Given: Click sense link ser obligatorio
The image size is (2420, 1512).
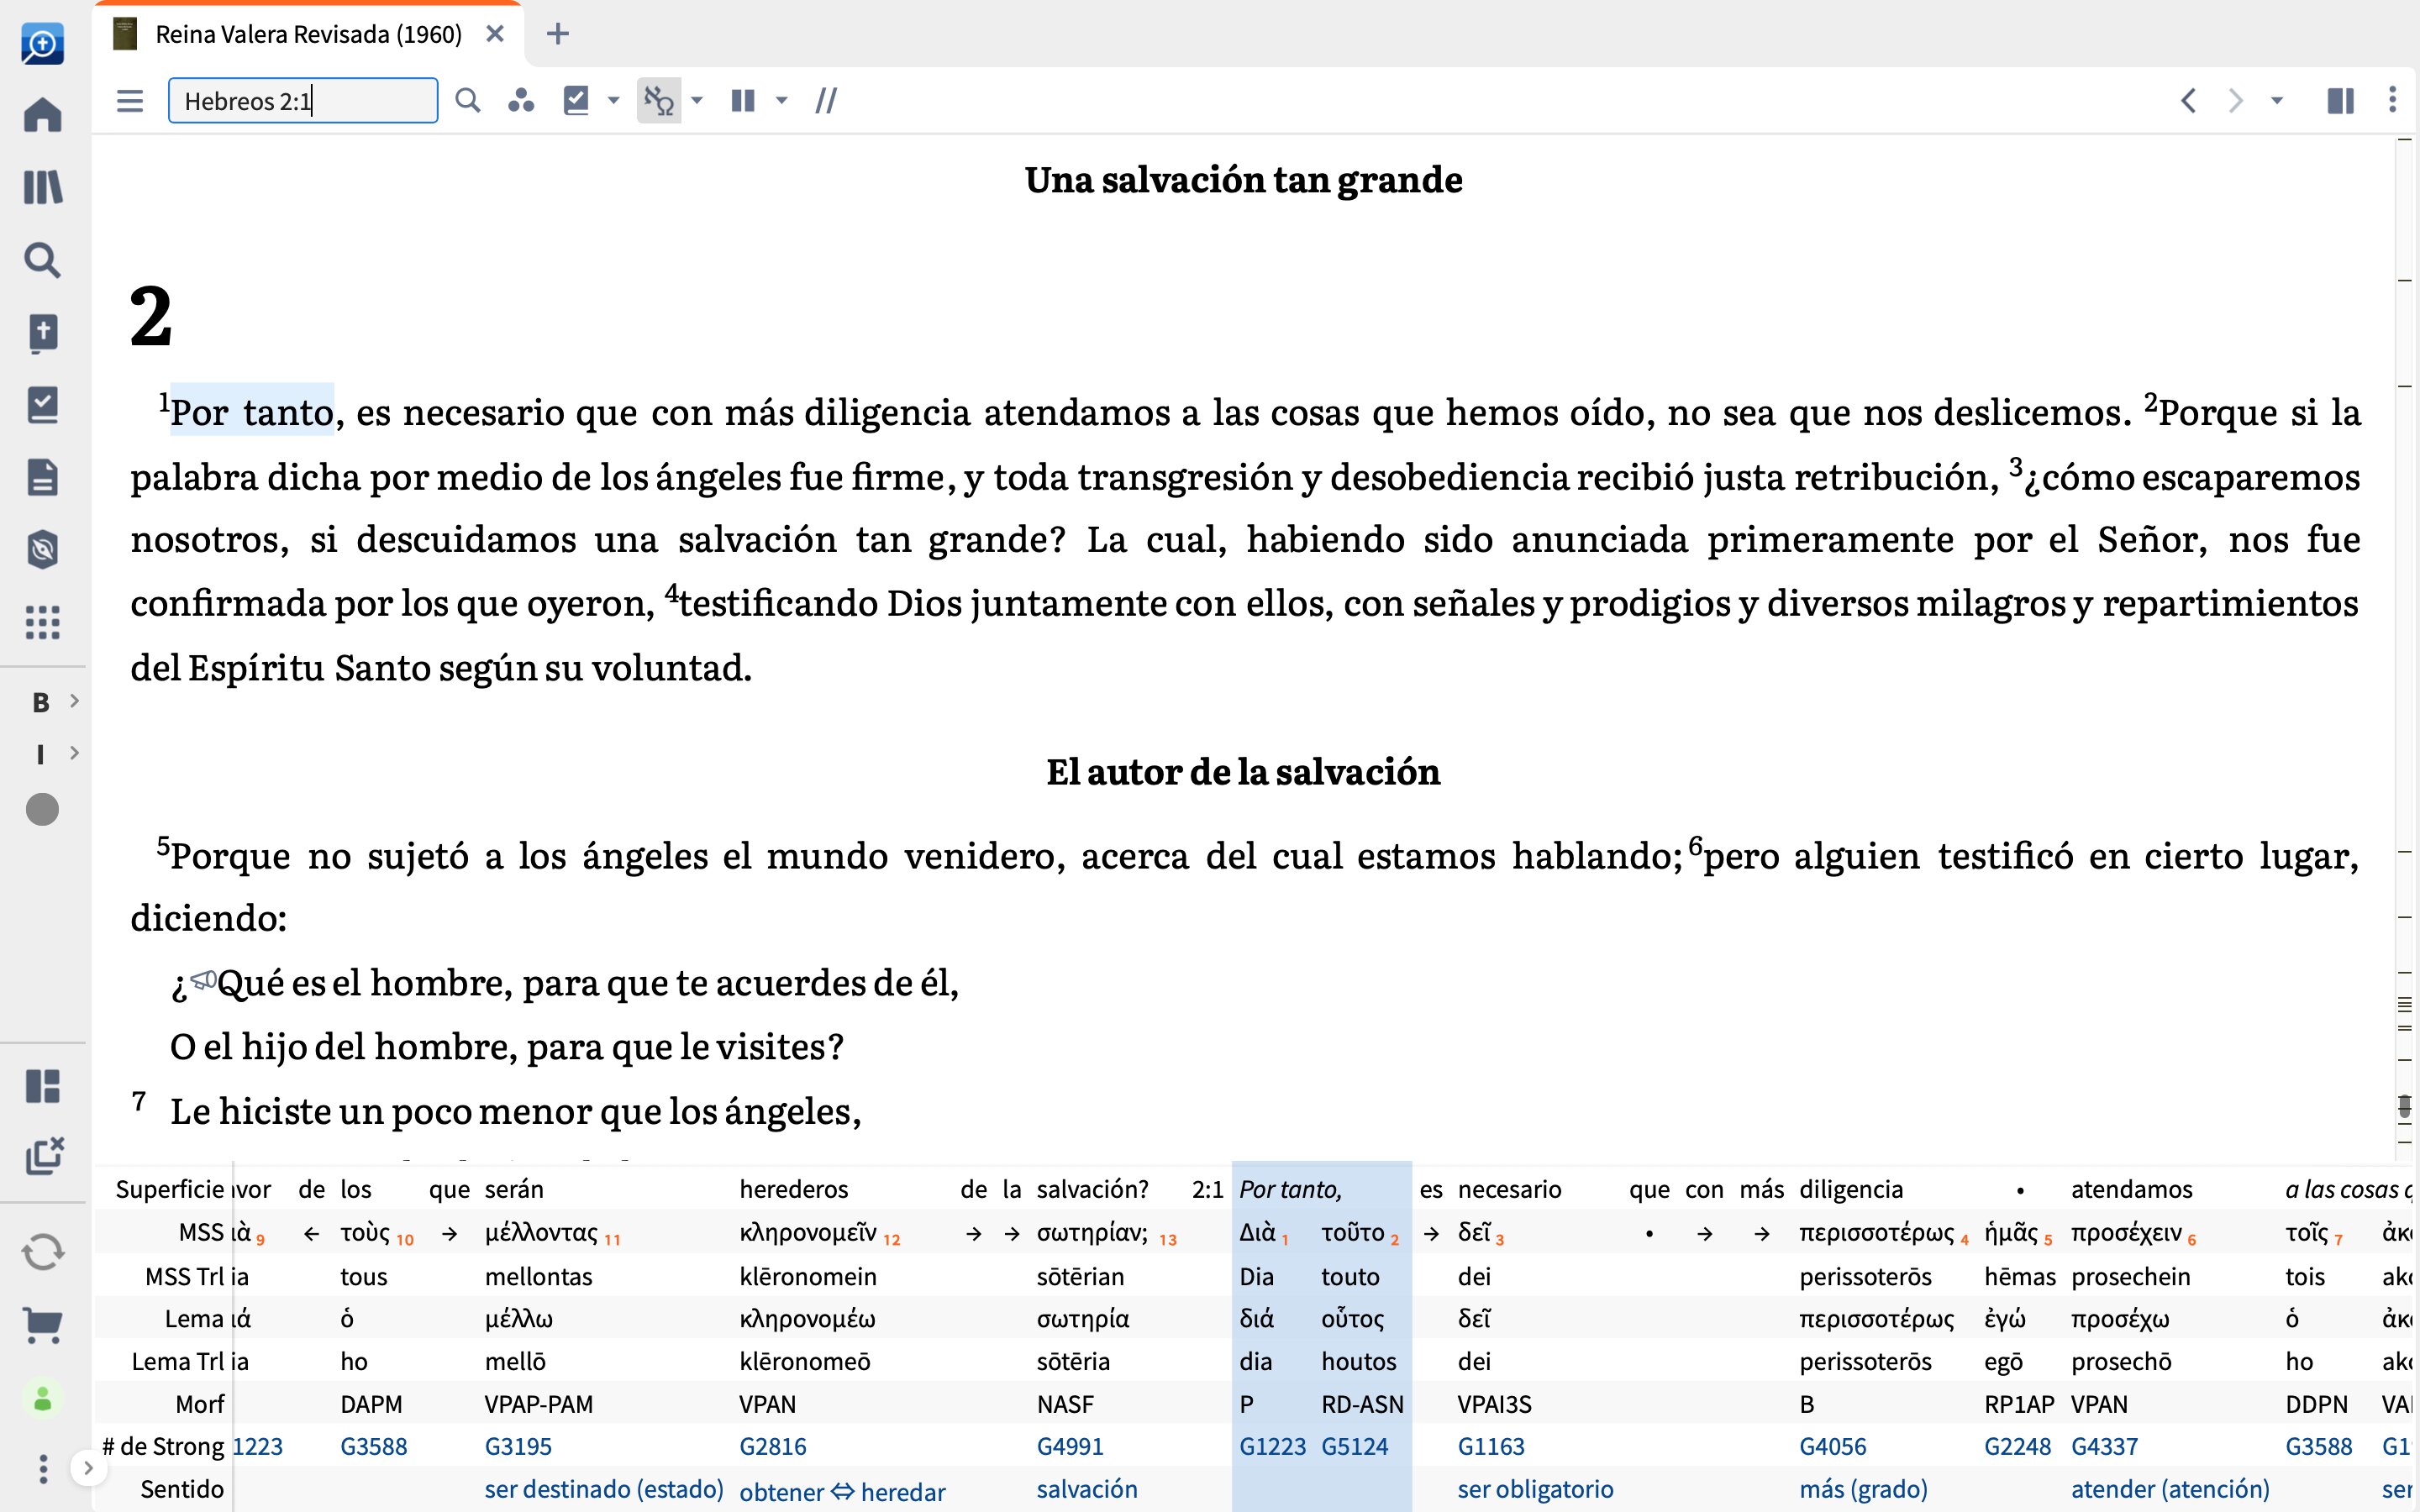Looking at the screenshot, I should click(1535, 1489).
